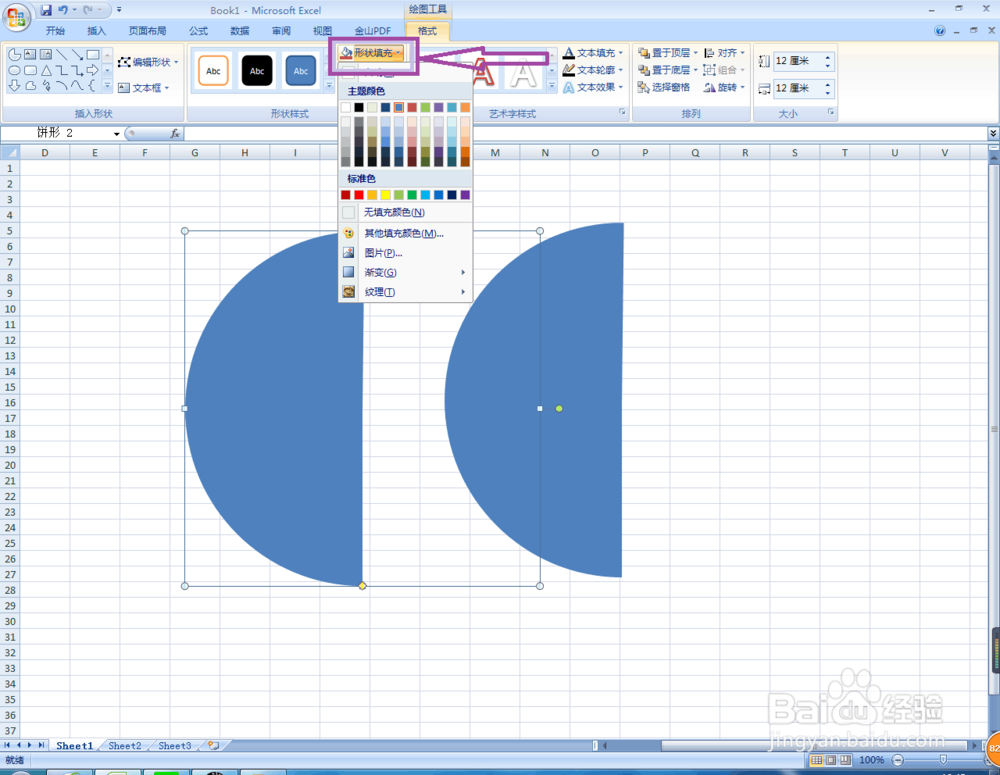Click the Select All corner cell
This screenshot has height=775, width=1000.
click(10, 153)
